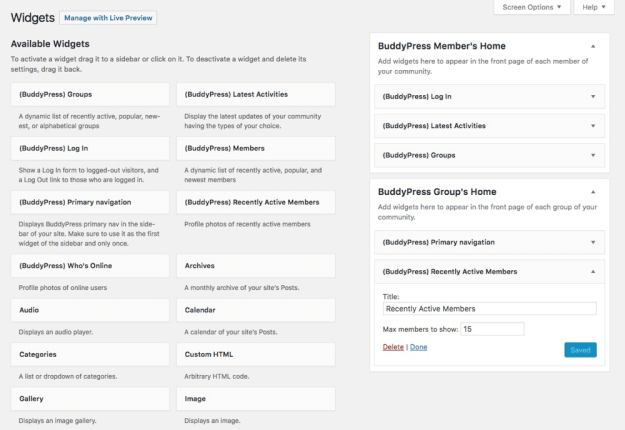625x430 pixels.
Task: Click the Title input field
Action: tap(489, 309)
